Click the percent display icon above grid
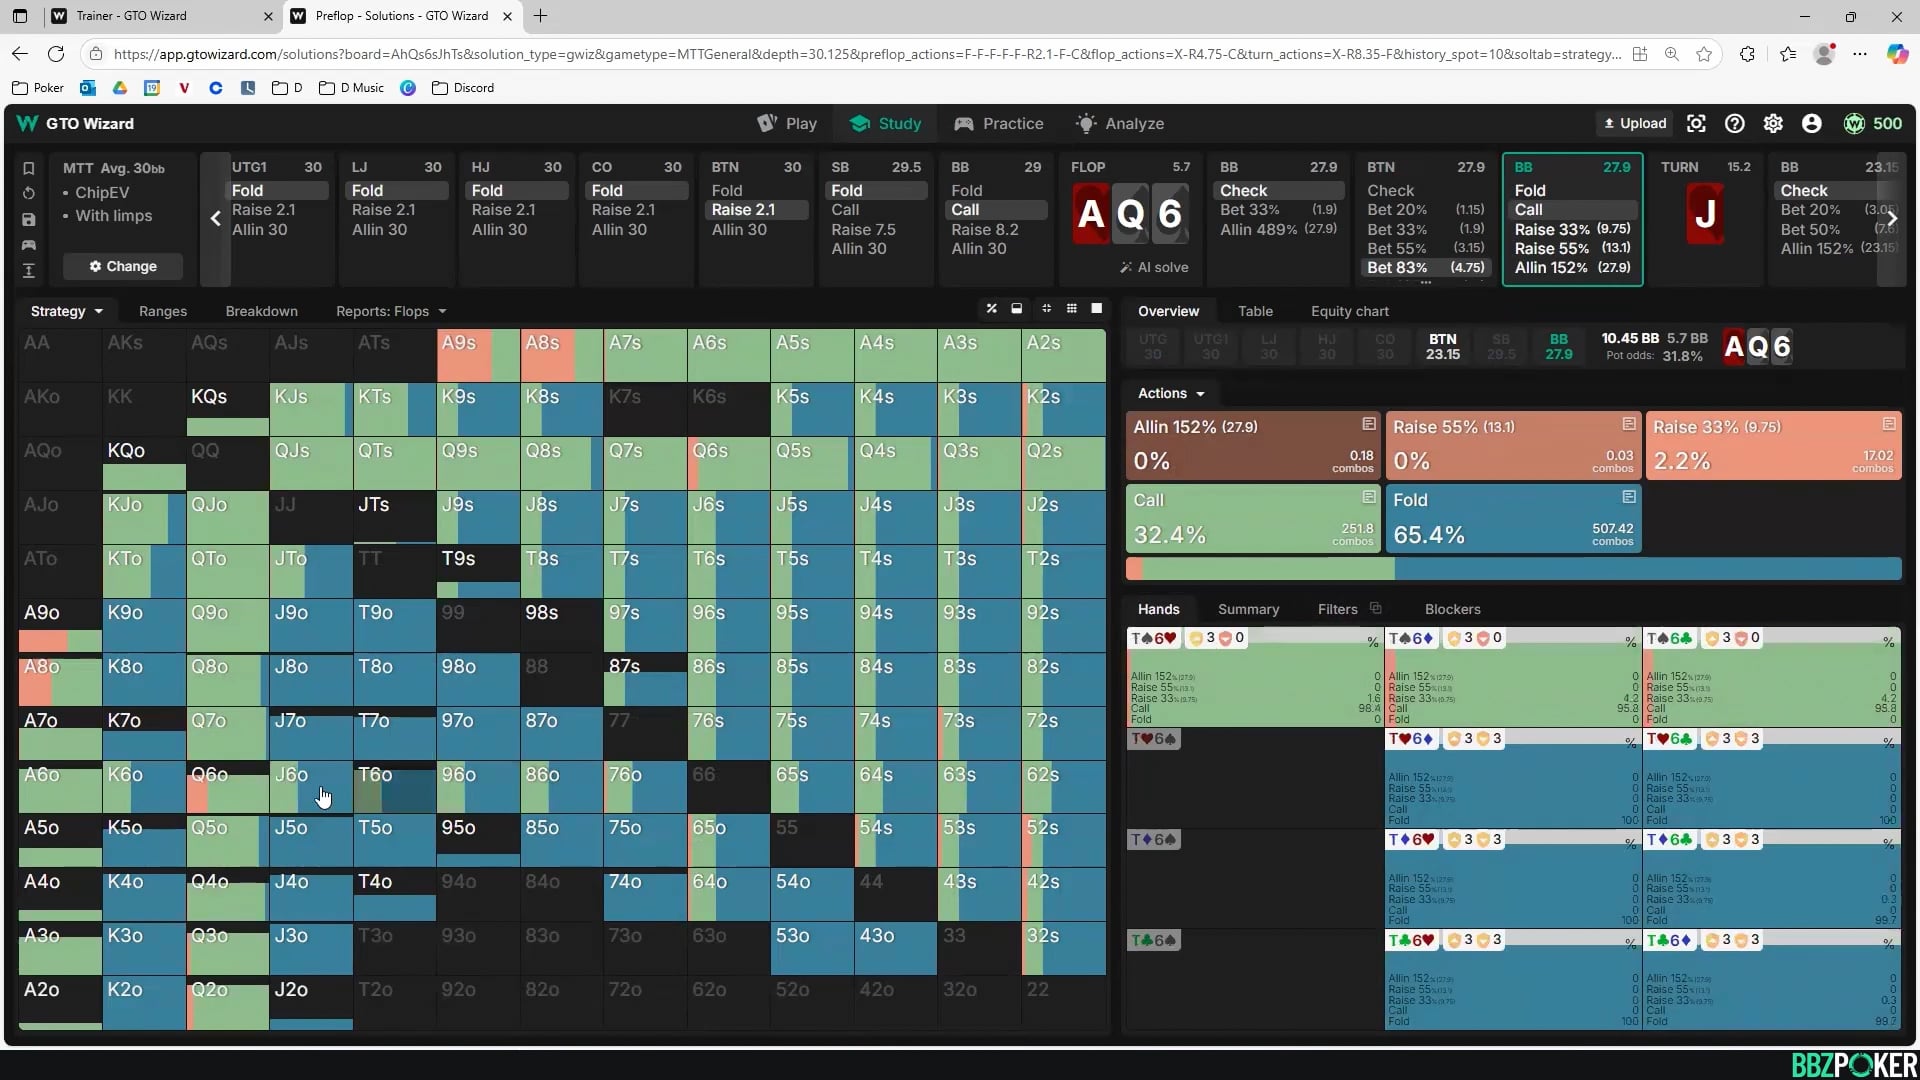Viewport: 1920px width, 1080px height. 991,309
